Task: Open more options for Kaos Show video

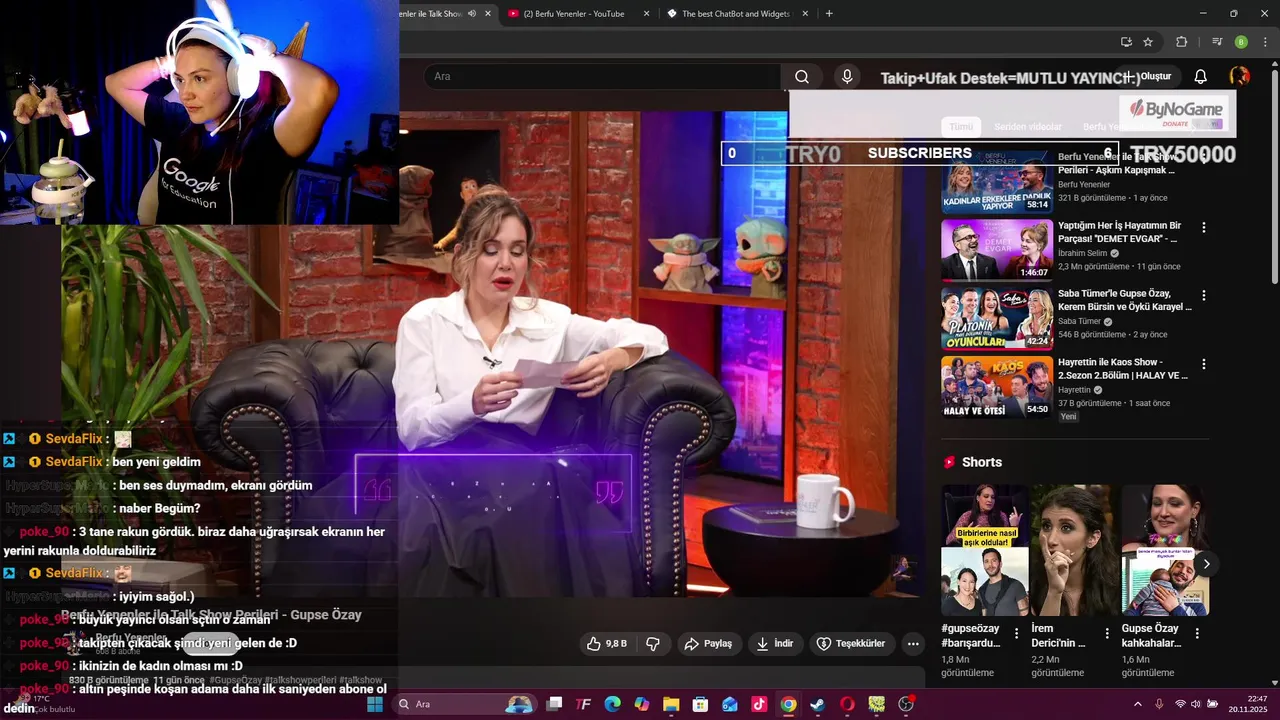Action: [1204, 364]
